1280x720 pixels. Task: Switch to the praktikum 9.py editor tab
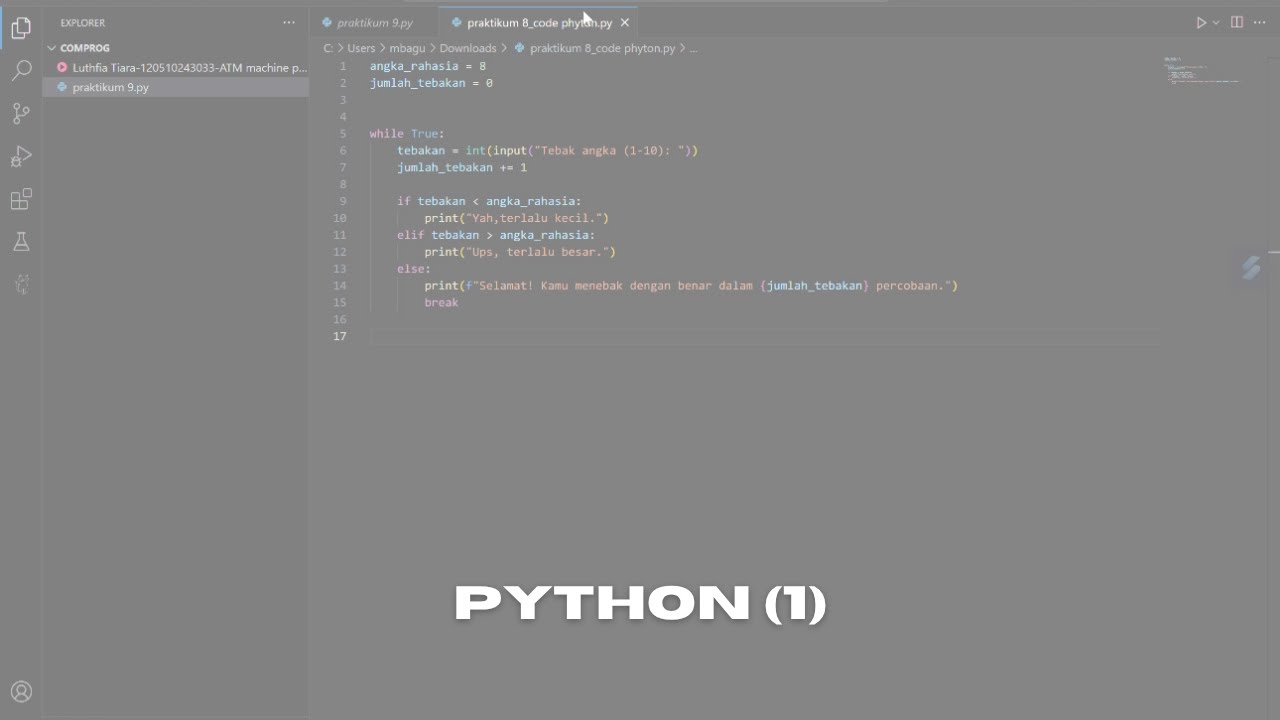coord(374,22)
